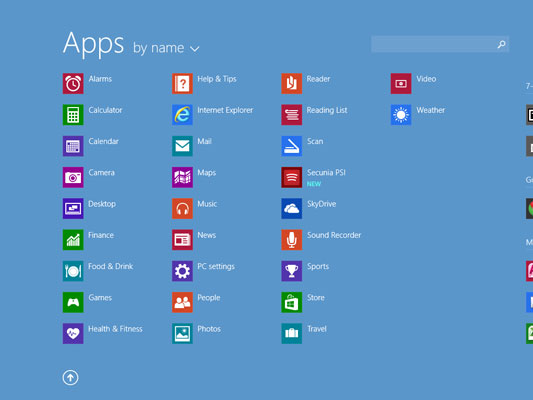Image resolution: width=533 pixels, height=400 pixels.
Task: Open Health & Fitness app icon
Action: [x=73, y=333]
